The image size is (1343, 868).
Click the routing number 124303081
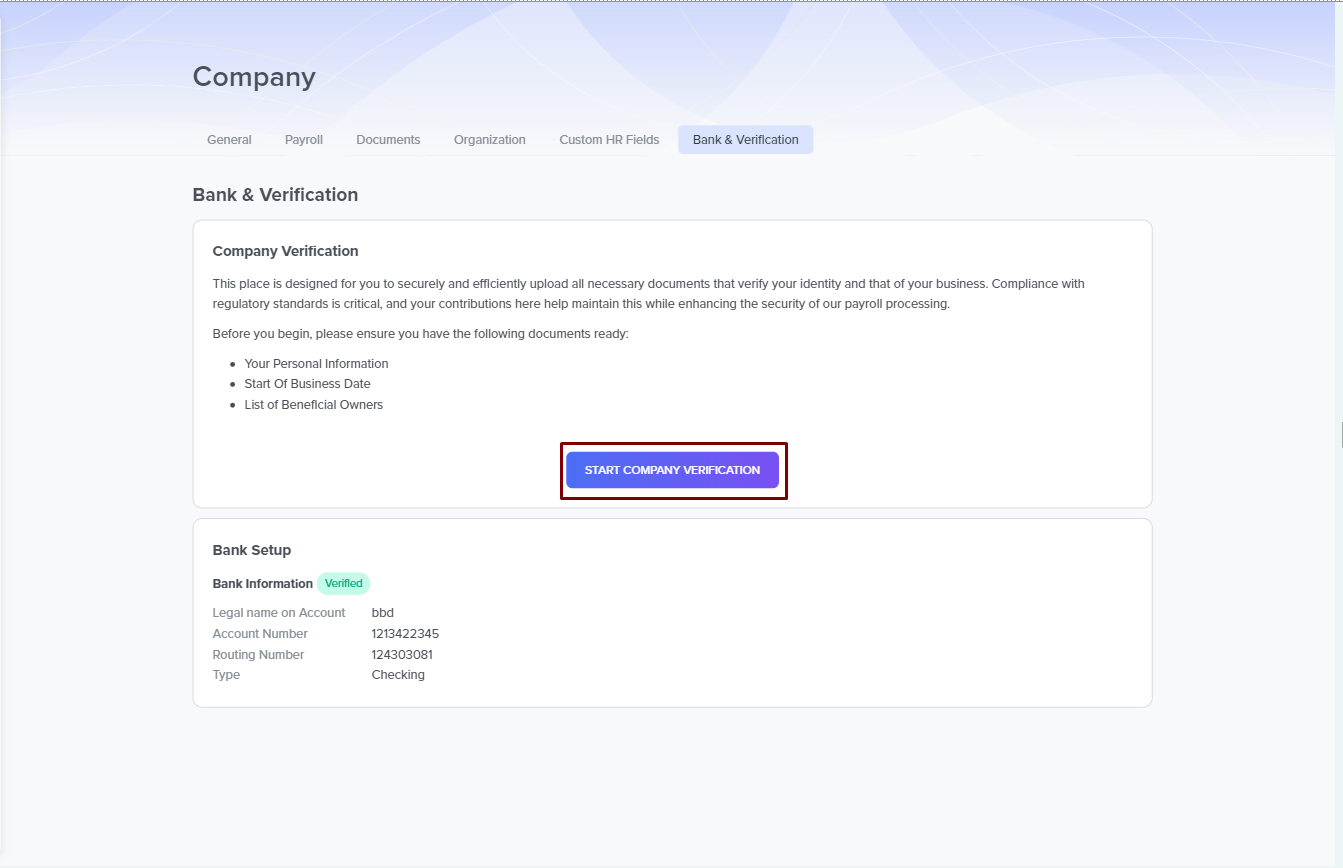click(402, 655)
